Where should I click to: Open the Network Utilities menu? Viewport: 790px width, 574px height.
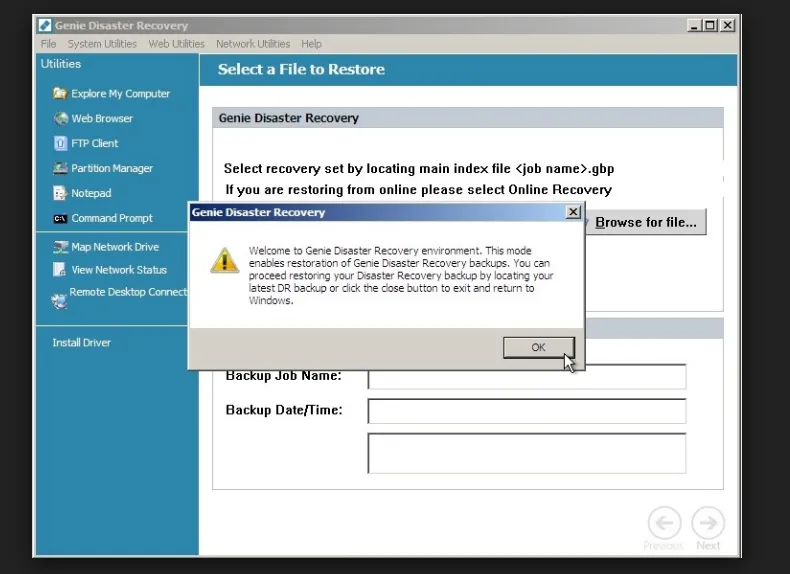(x=253, y=44)
